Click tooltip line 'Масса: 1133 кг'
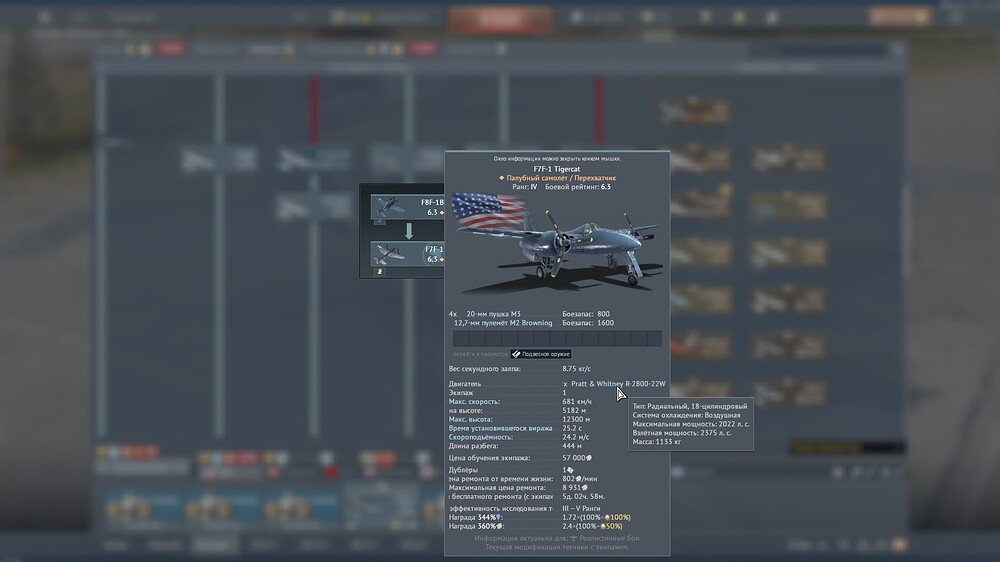This screenshot has height=562, width=1000. coord(657,442)
